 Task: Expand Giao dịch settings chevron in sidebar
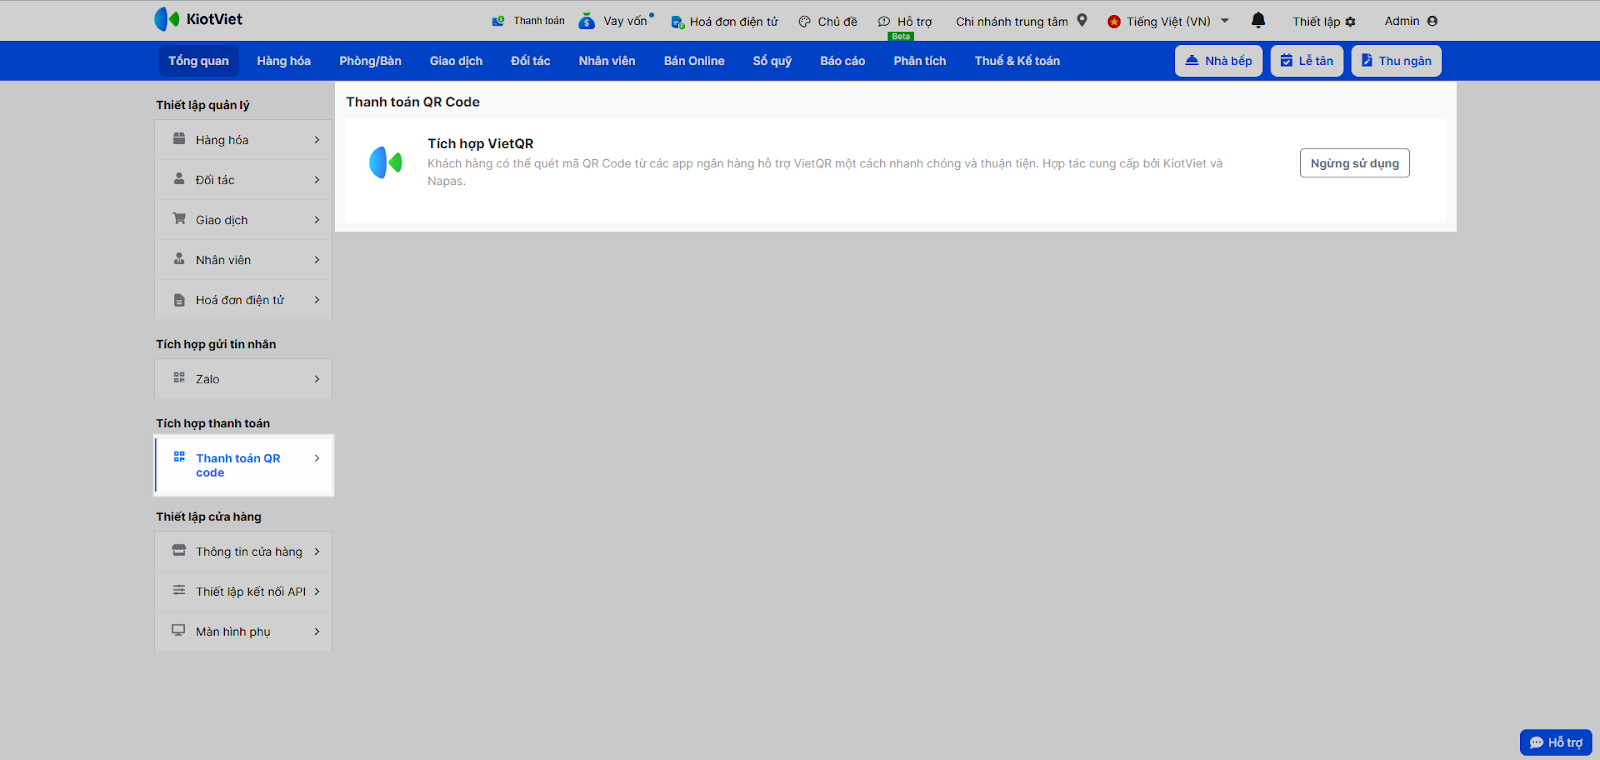point(317,220)
